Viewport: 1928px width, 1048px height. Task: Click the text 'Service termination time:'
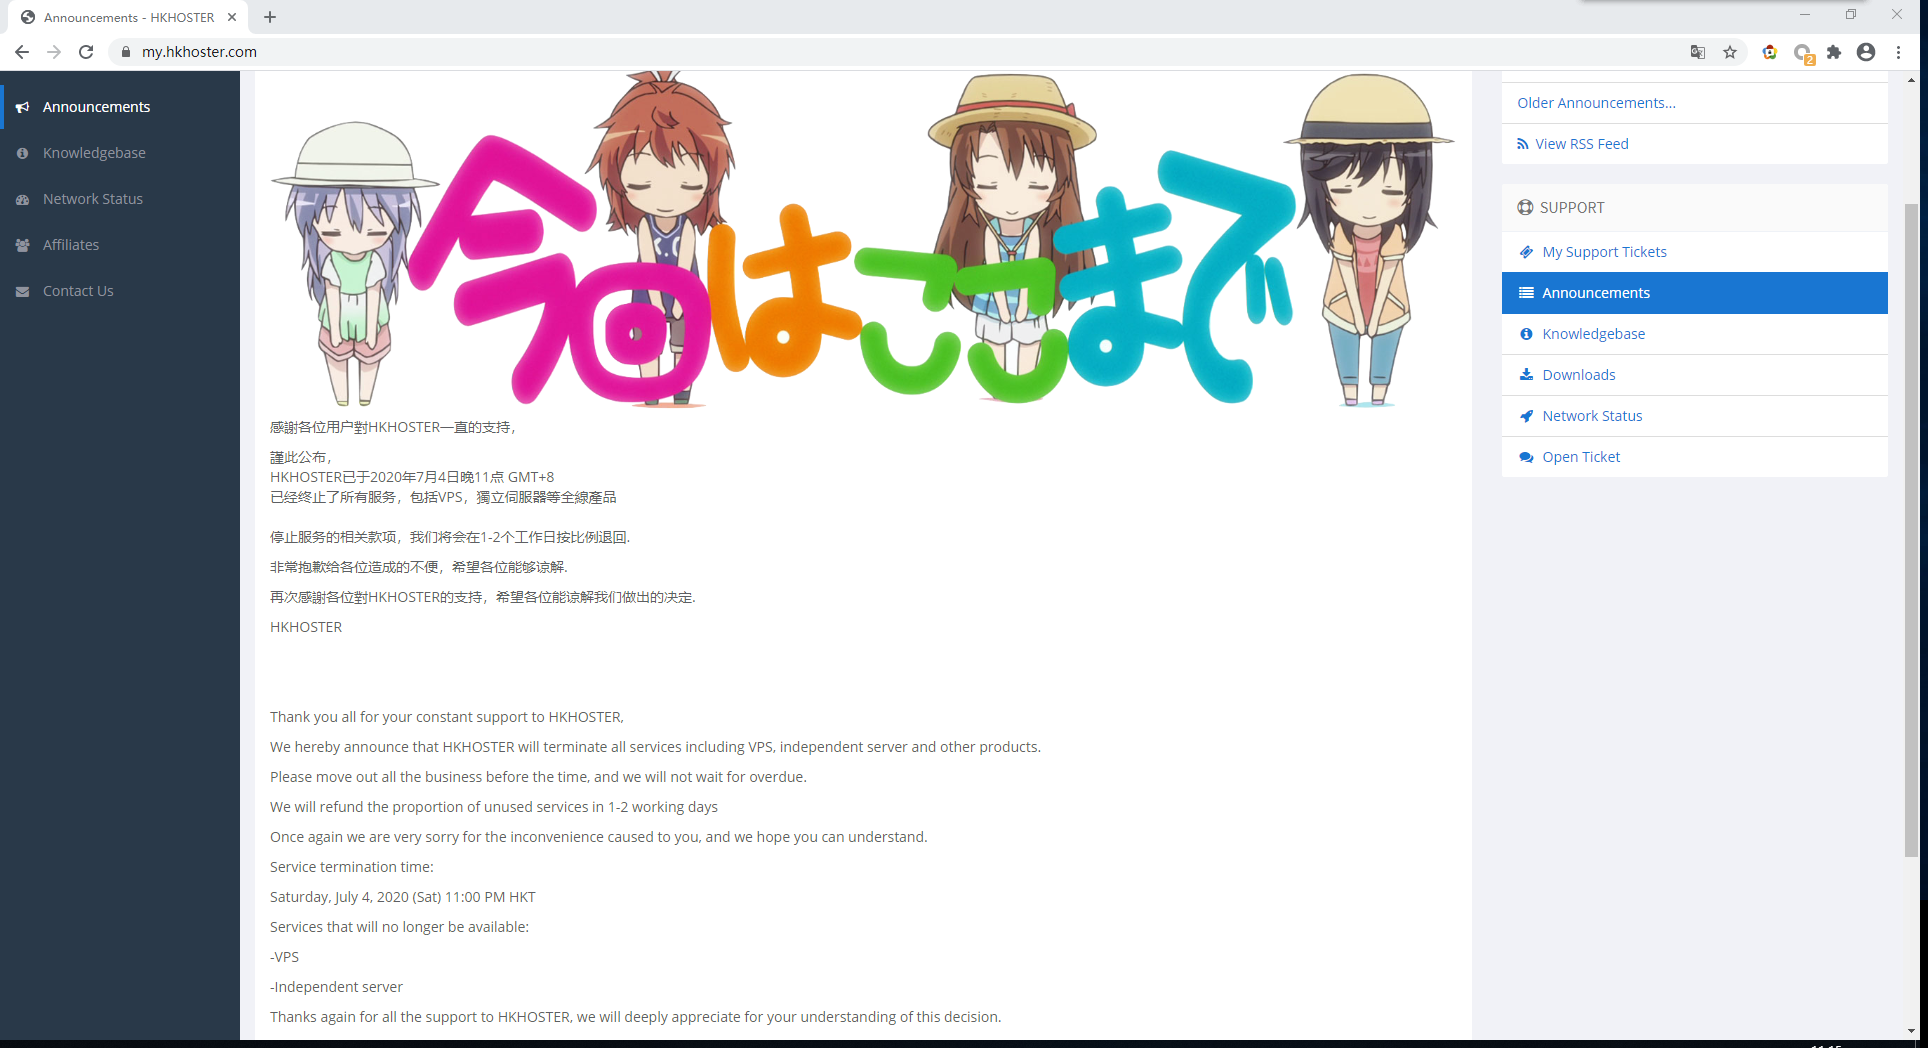point(352,867)
